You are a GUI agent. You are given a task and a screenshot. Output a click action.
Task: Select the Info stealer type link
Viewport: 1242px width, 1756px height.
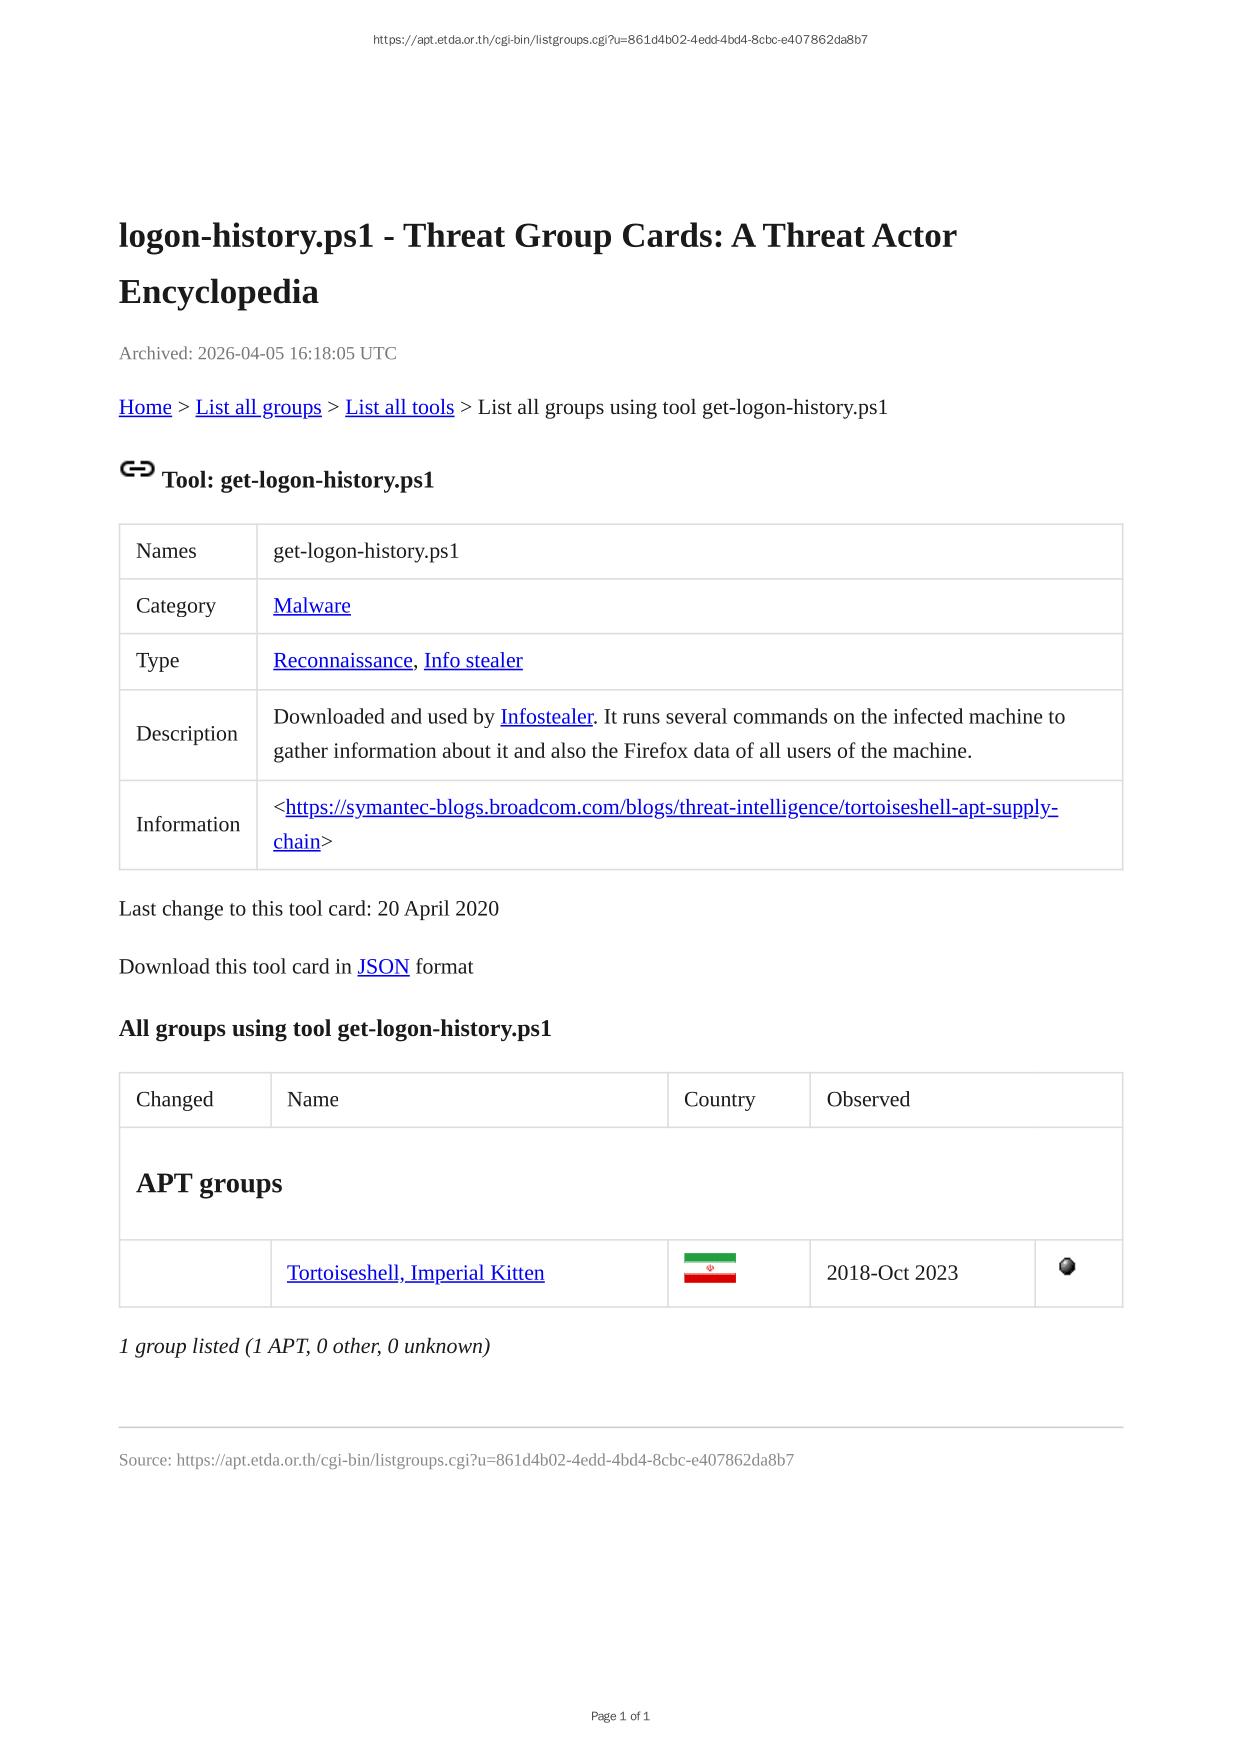(473, 660)
